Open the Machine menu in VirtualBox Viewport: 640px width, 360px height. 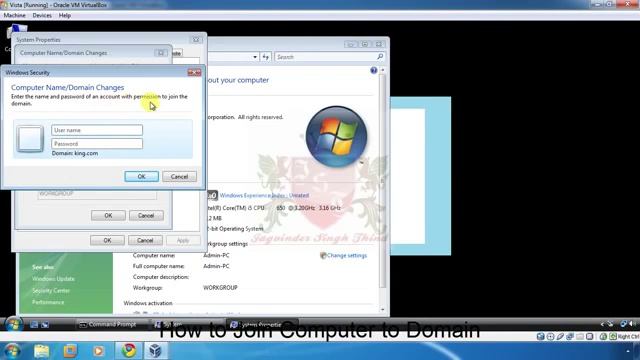(x=14, y=16)
